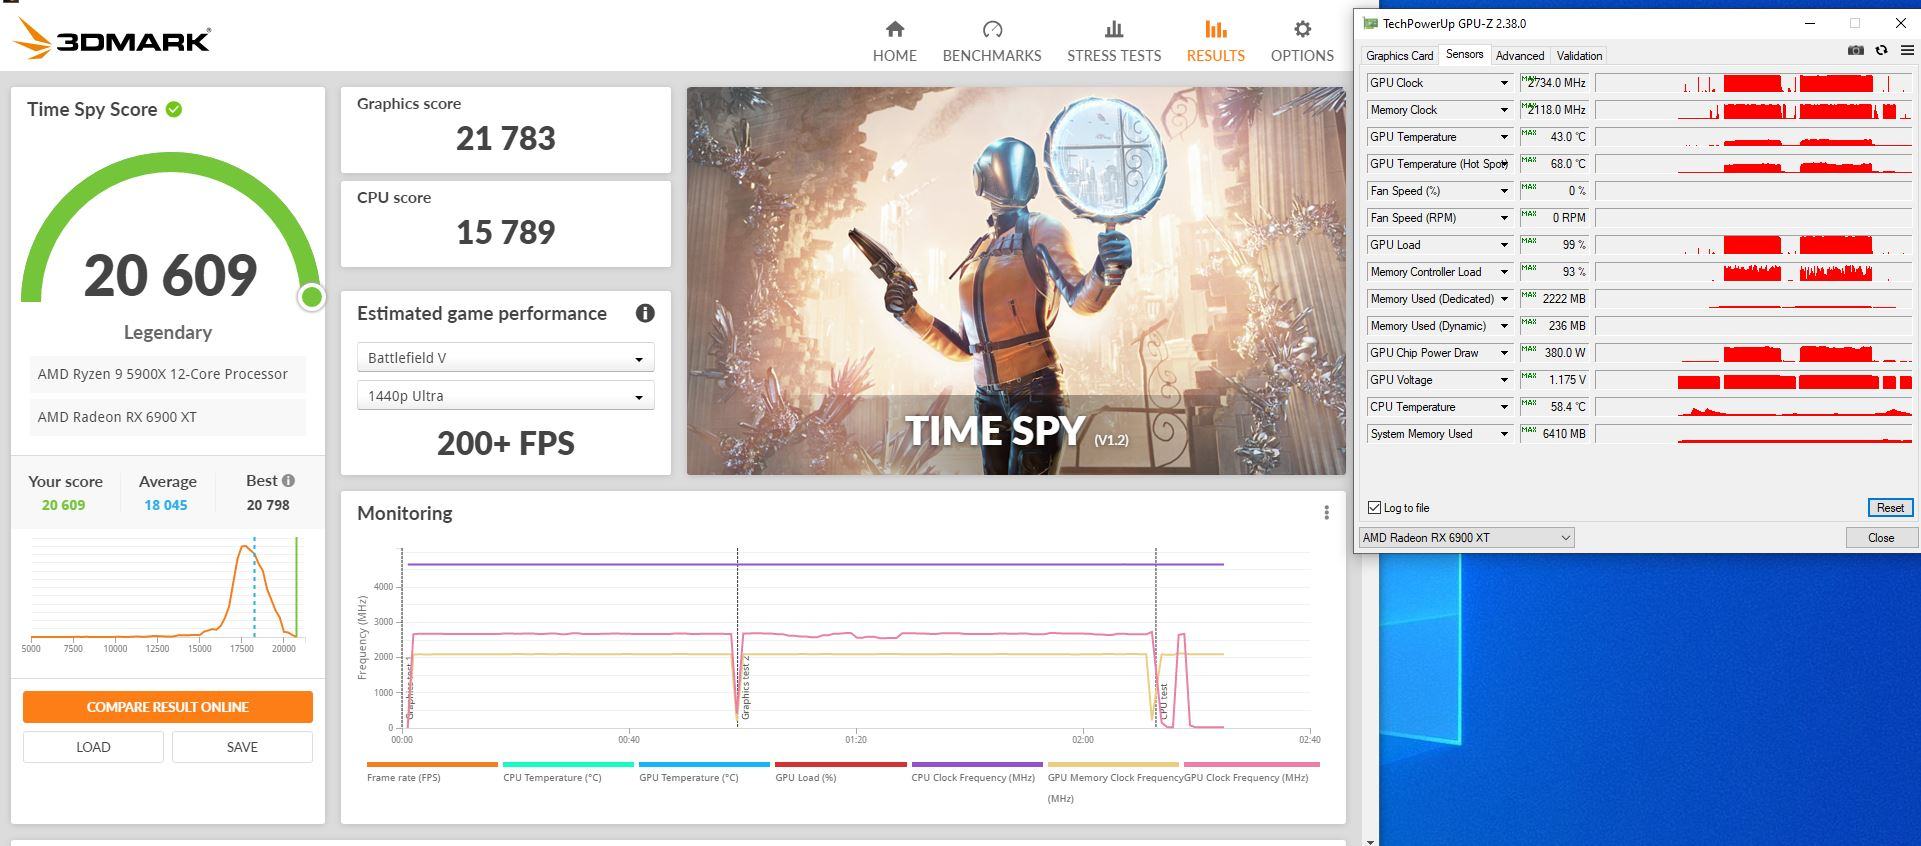1921x846 pixels.
Task: Click the GPU-Z title bar app icon
Action: [1370, 23]
